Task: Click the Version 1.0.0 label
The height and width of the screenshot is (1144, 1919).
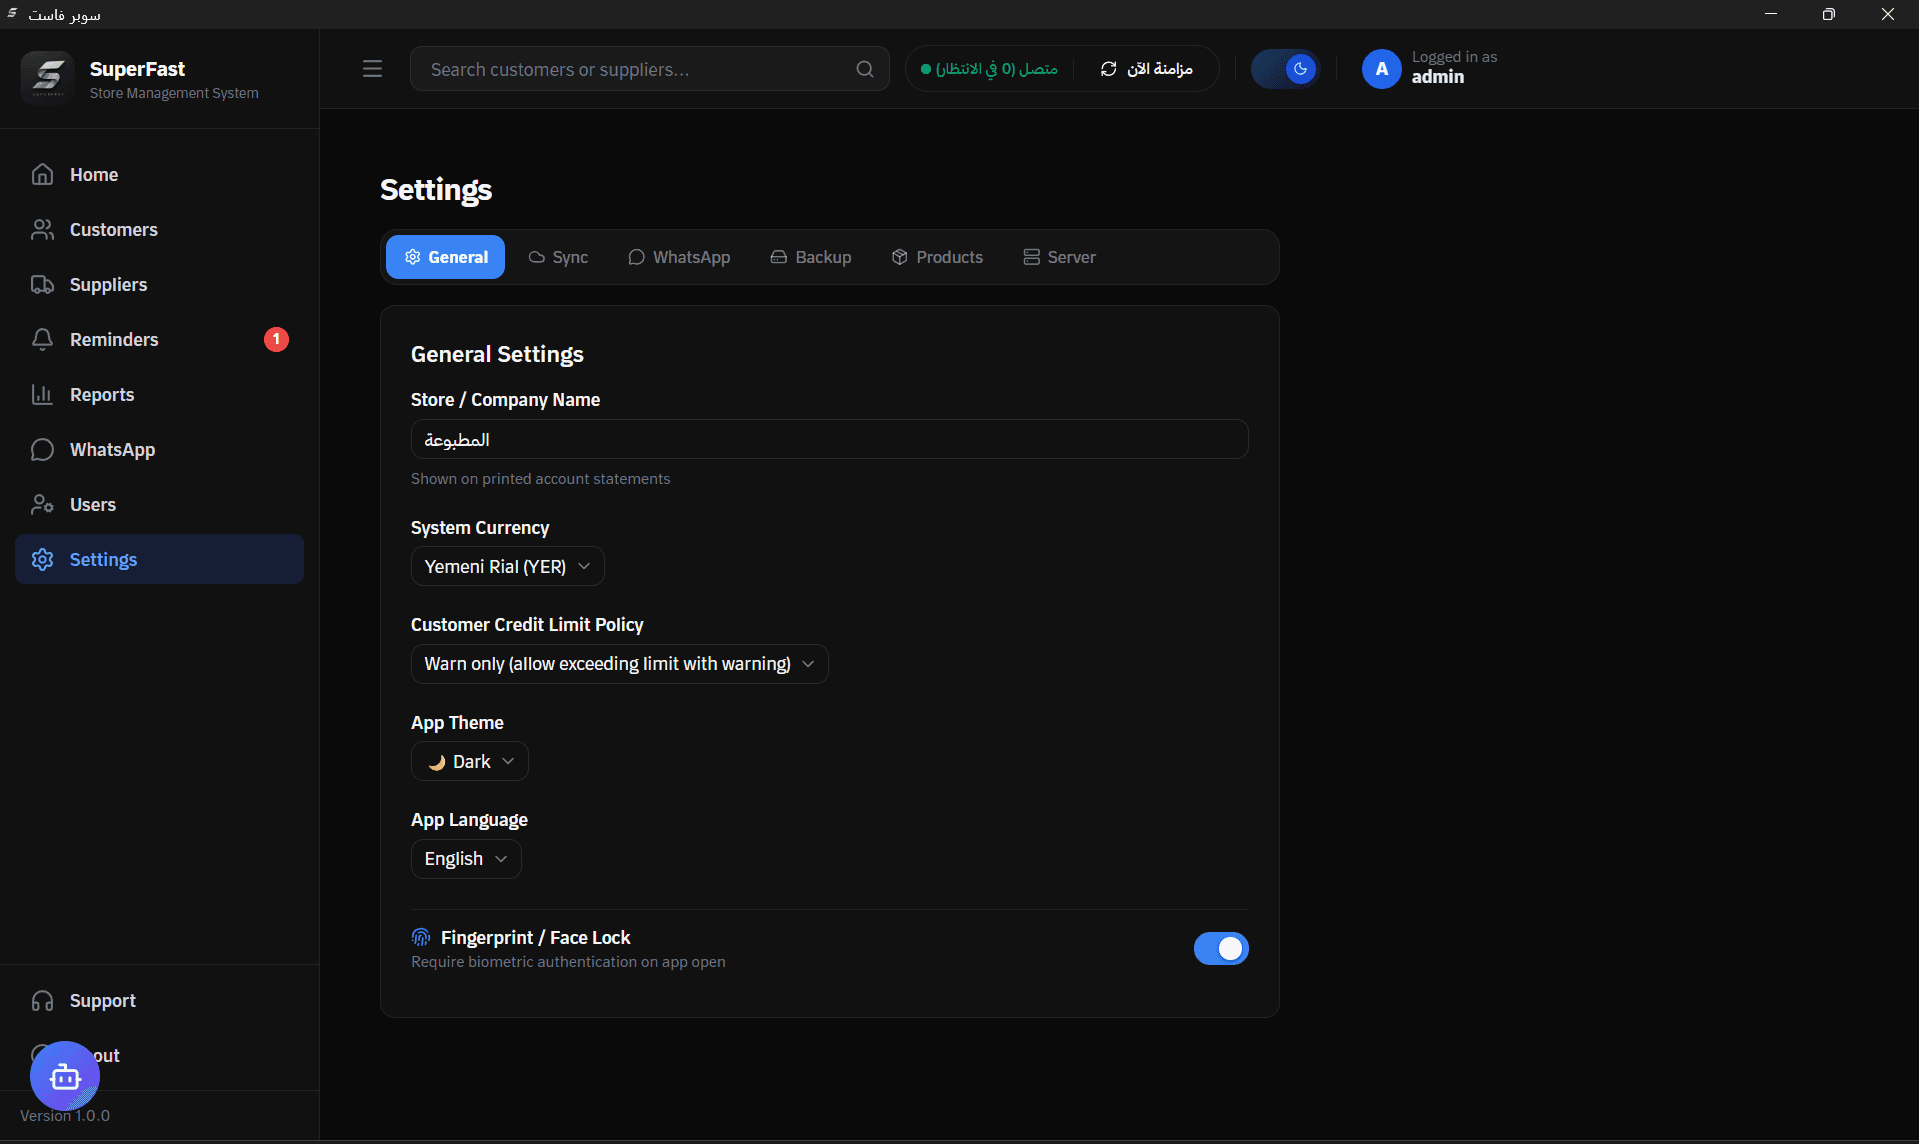Action: click(x=65, y=1116)
